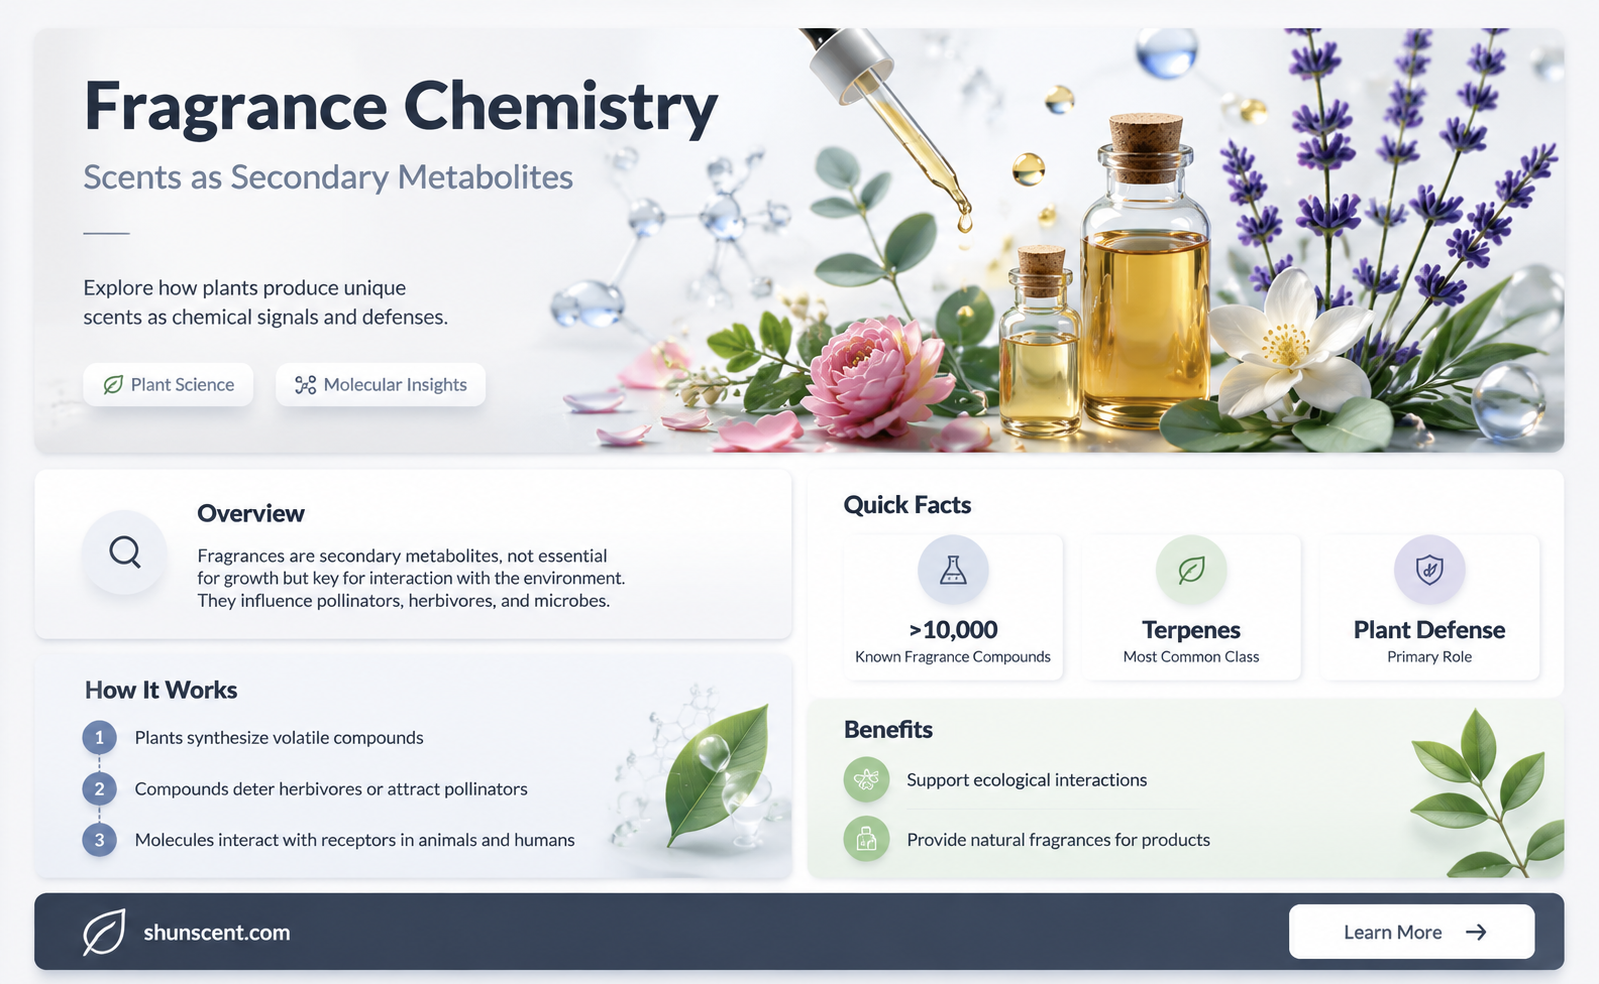Click the Molecular Insights tag button
The width and height of the screenshot is (1599, 984).
coord(381,385)
